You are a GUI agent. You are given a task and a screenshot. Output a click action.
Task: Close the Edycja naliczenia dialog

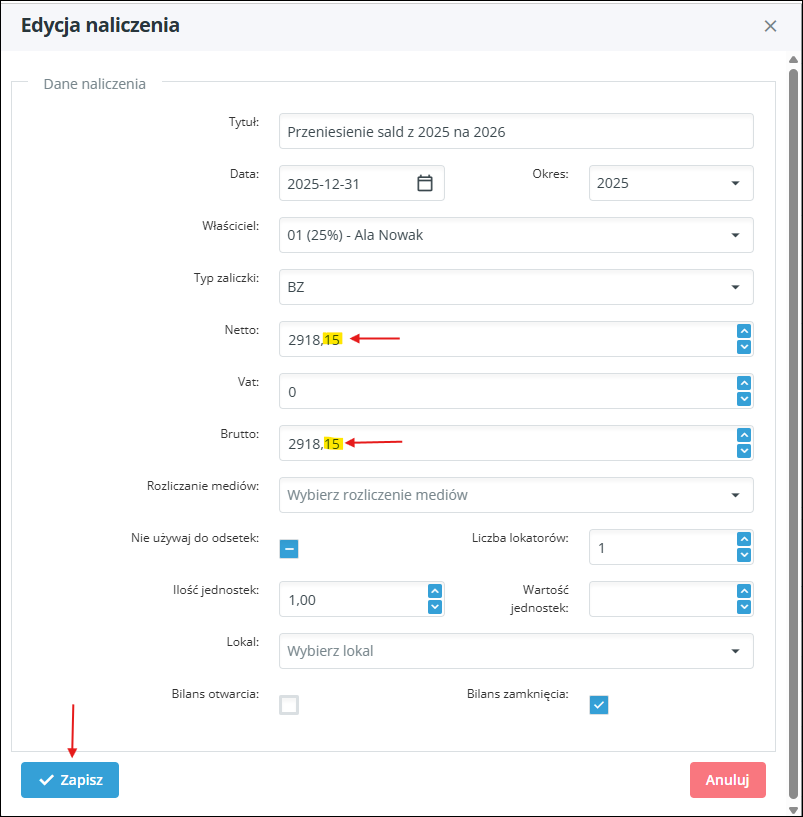[x=770, y=26]
